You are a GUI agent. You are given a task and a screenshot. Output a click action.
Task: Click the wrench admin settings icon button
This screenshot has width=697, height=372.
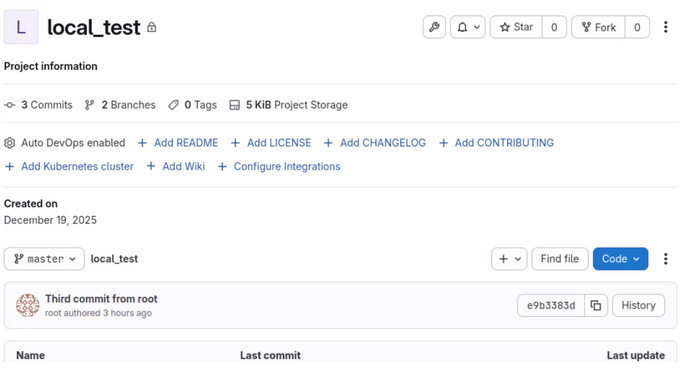pos(434,27)
